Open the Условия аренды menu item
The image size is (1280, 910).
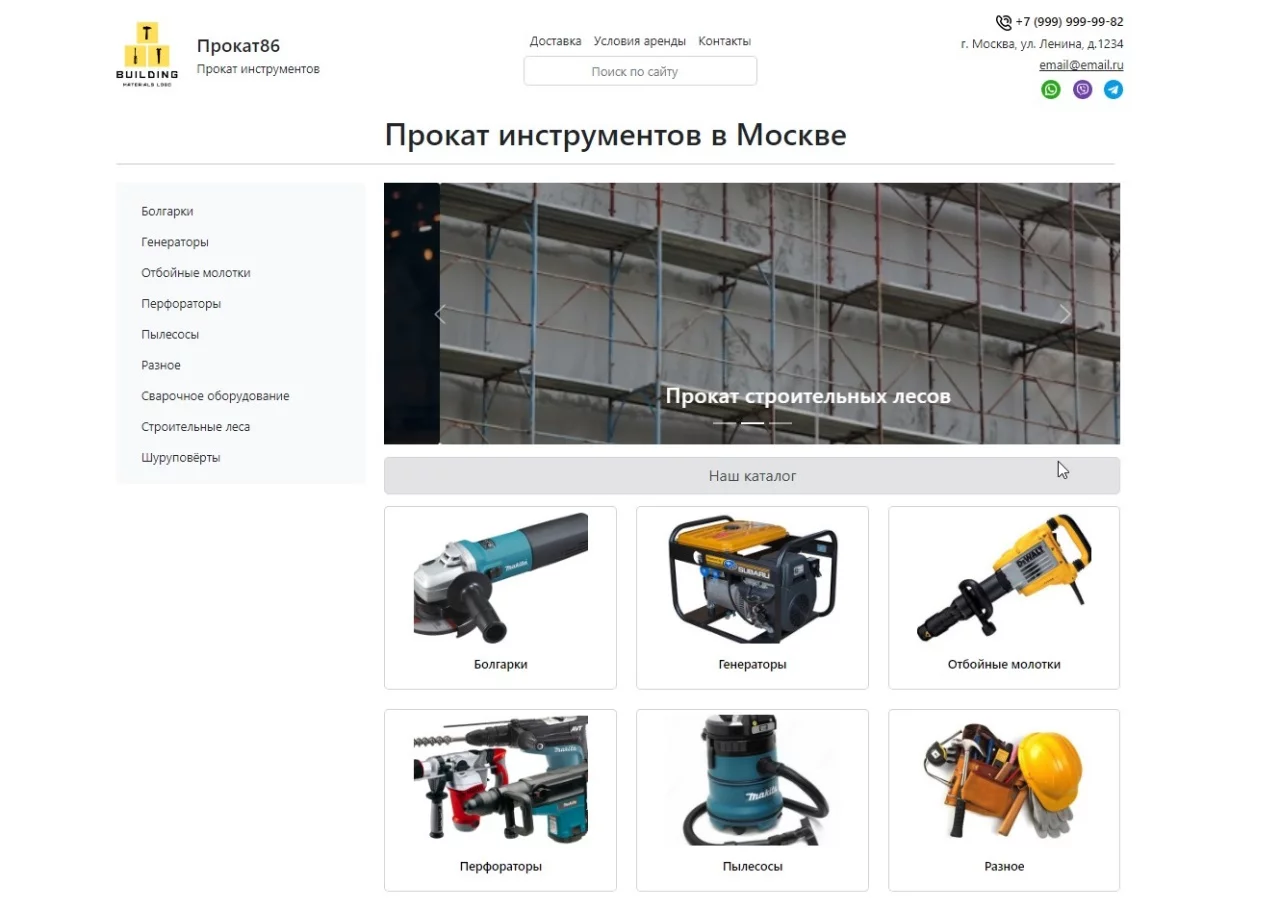pos(639,41)
